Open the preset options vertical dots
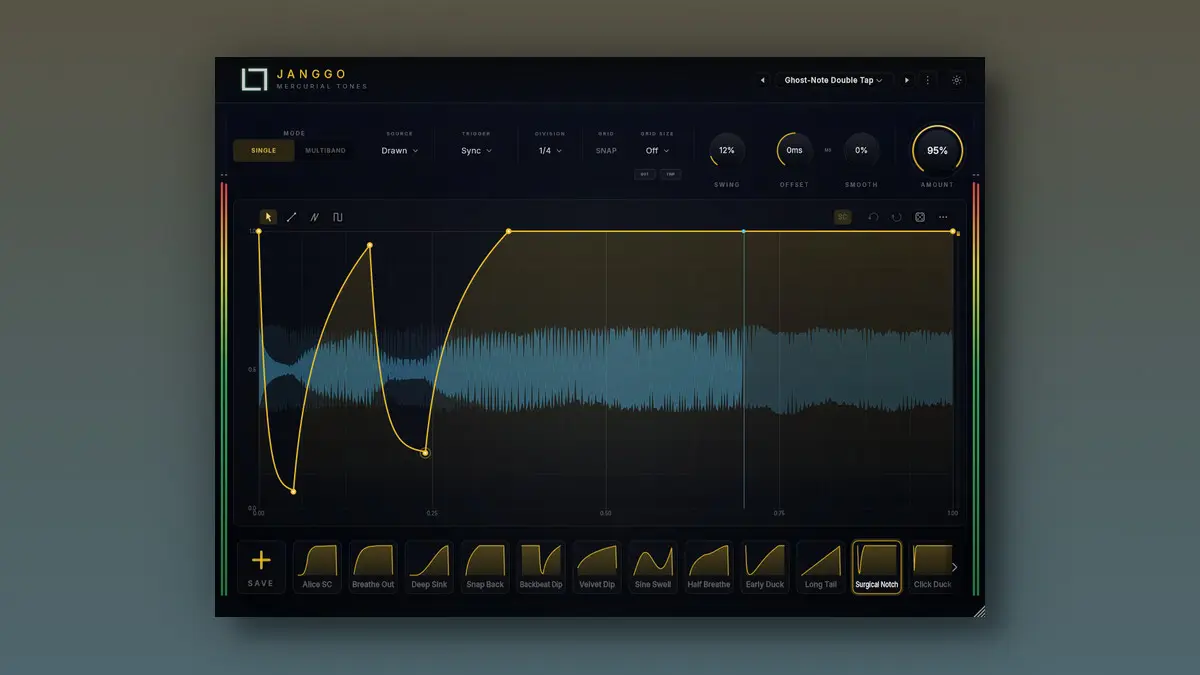1200x675 pixels. pyautogui.click(x=928, y=80)
